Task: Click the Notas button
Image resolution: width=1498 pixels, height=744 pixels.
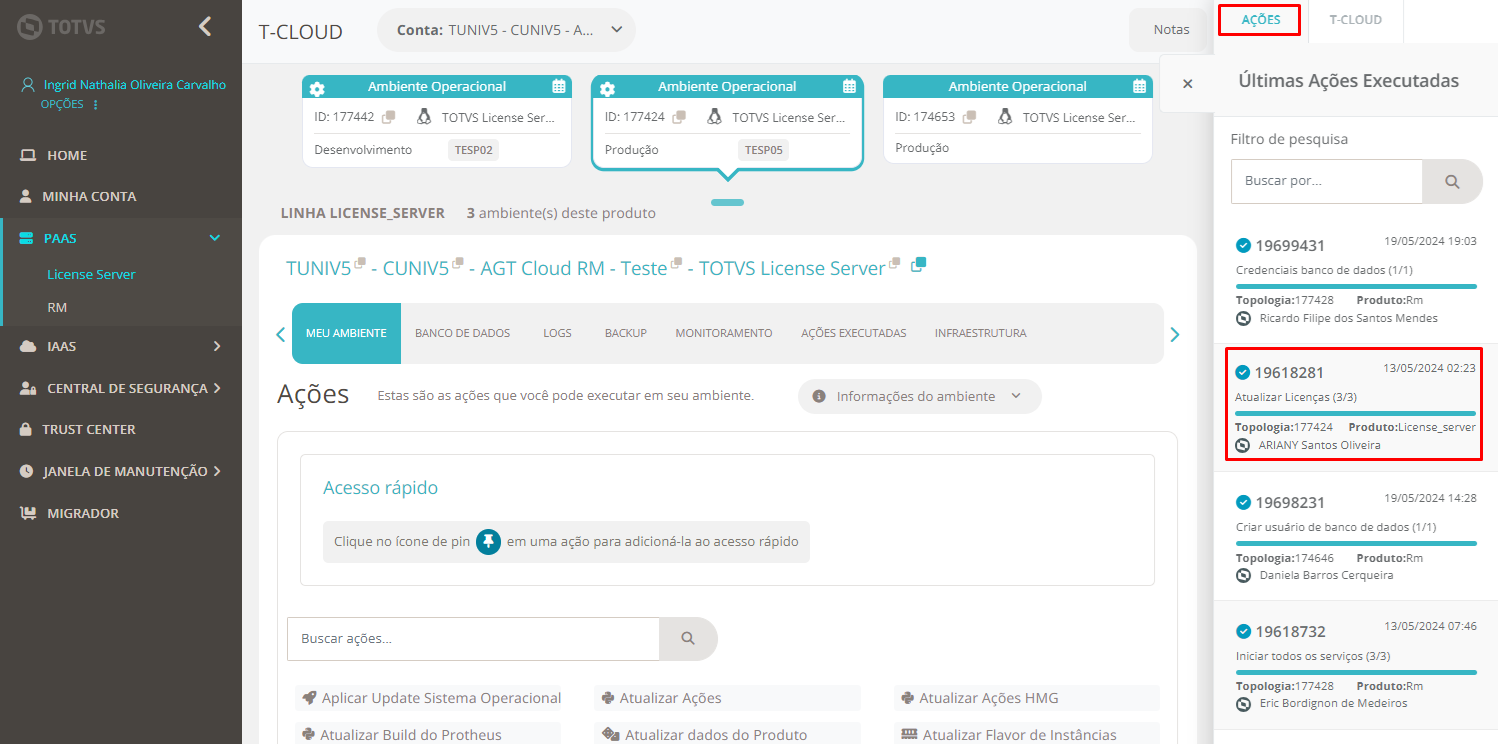Action: tap(1171, 30)
